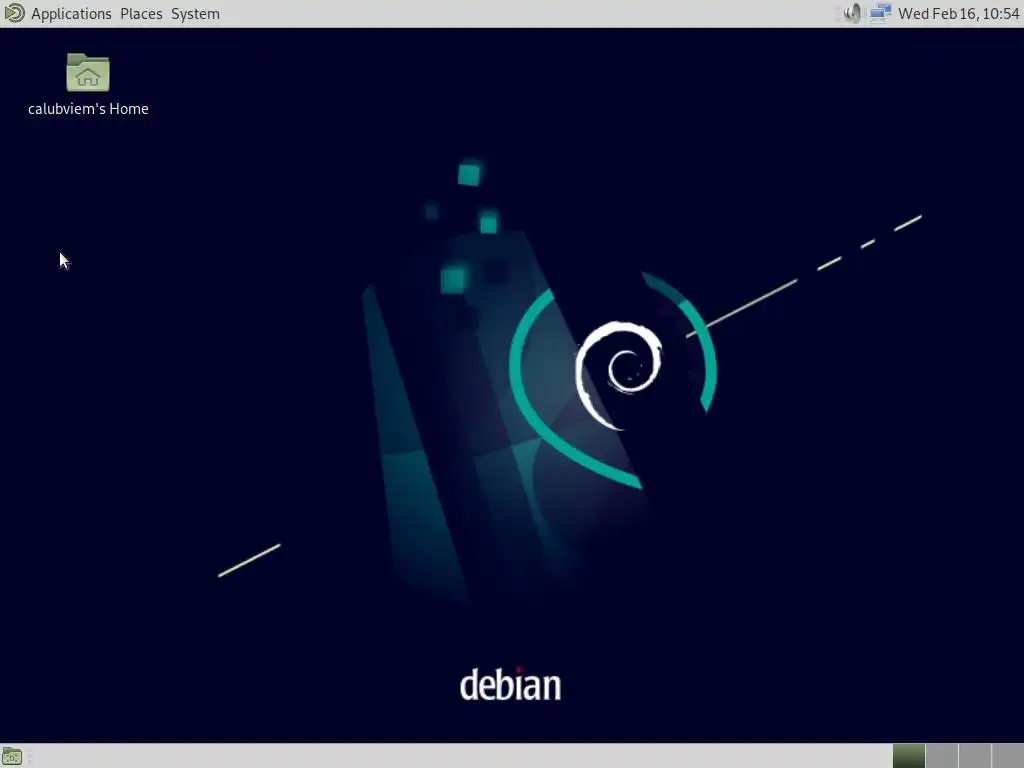Click the MATE logo icon beside Applications

click(14, 13)
